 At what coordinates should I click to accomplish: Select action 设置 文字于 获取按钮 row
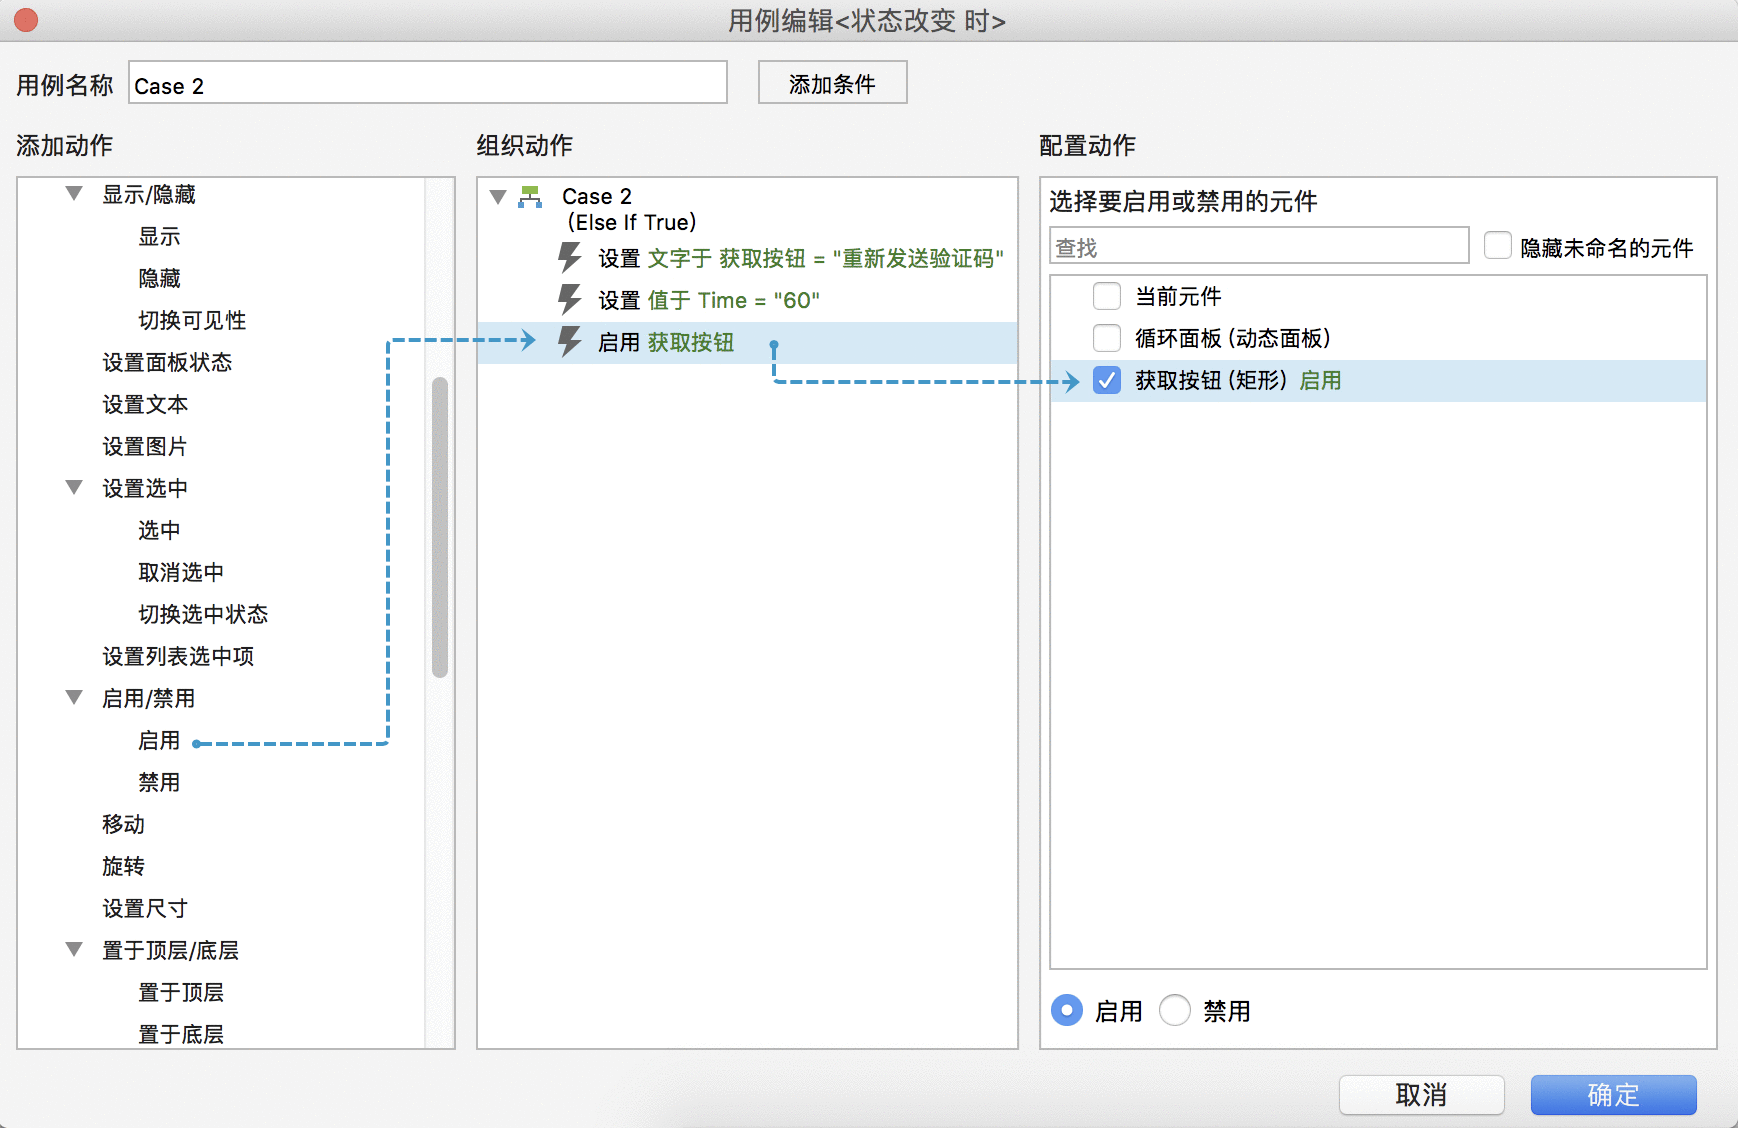click(747, 258)
